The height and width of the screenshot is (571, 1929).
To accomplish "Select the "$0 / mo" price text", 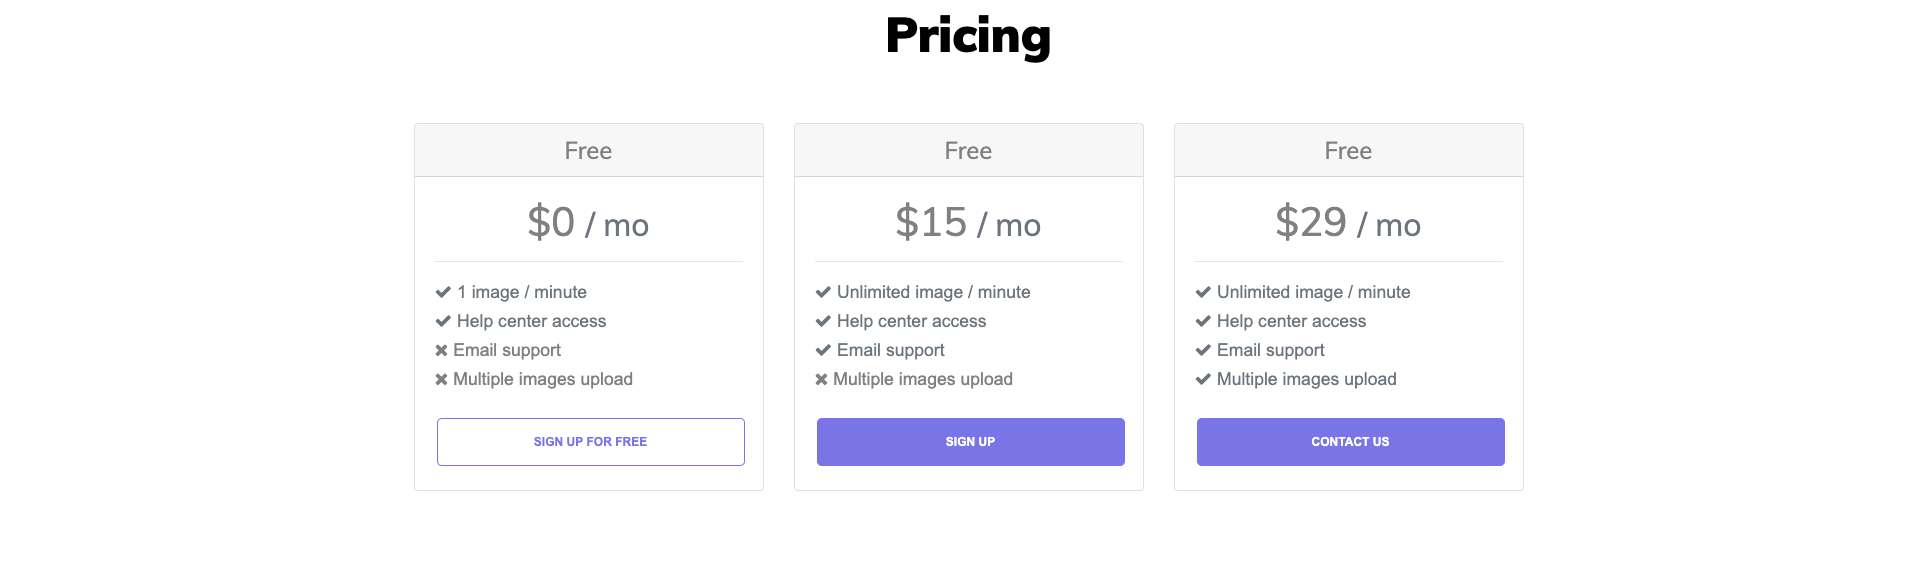I will pyautogui.click(x=588, y=223).
